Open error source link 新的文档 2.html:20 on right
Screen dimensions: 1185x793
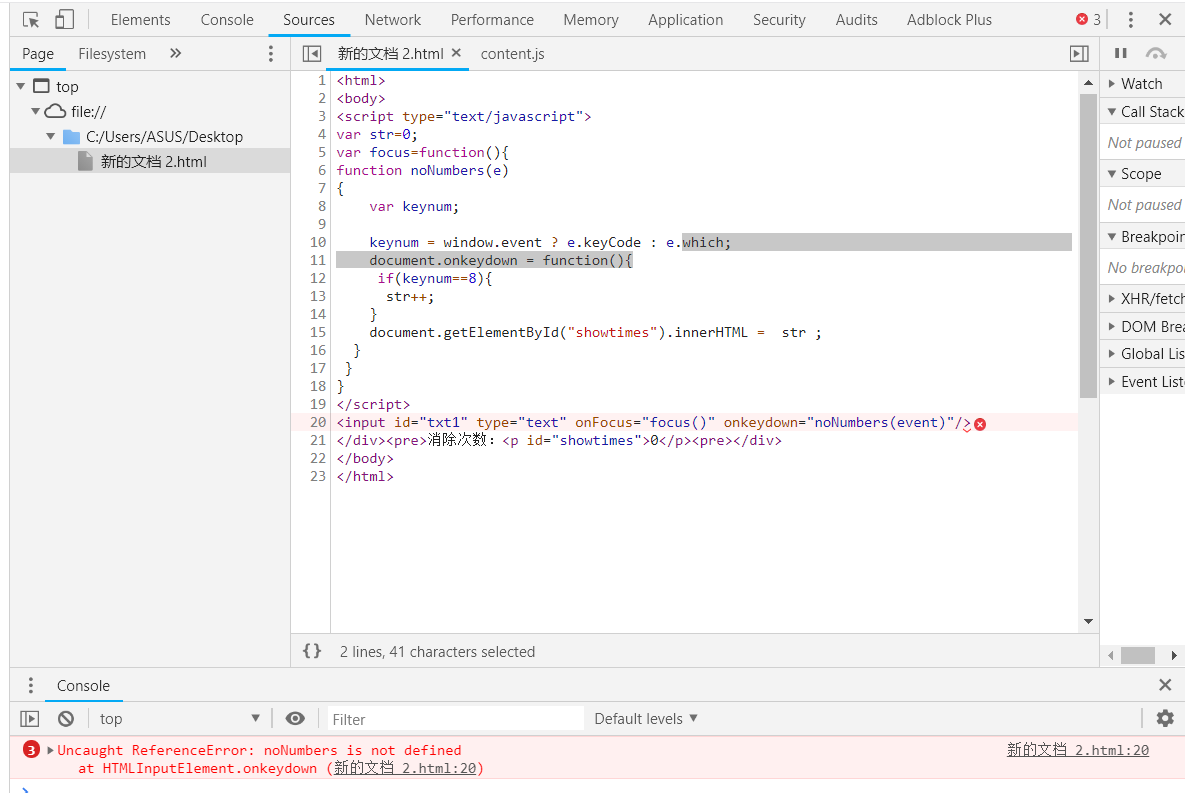click(1078, 750)
